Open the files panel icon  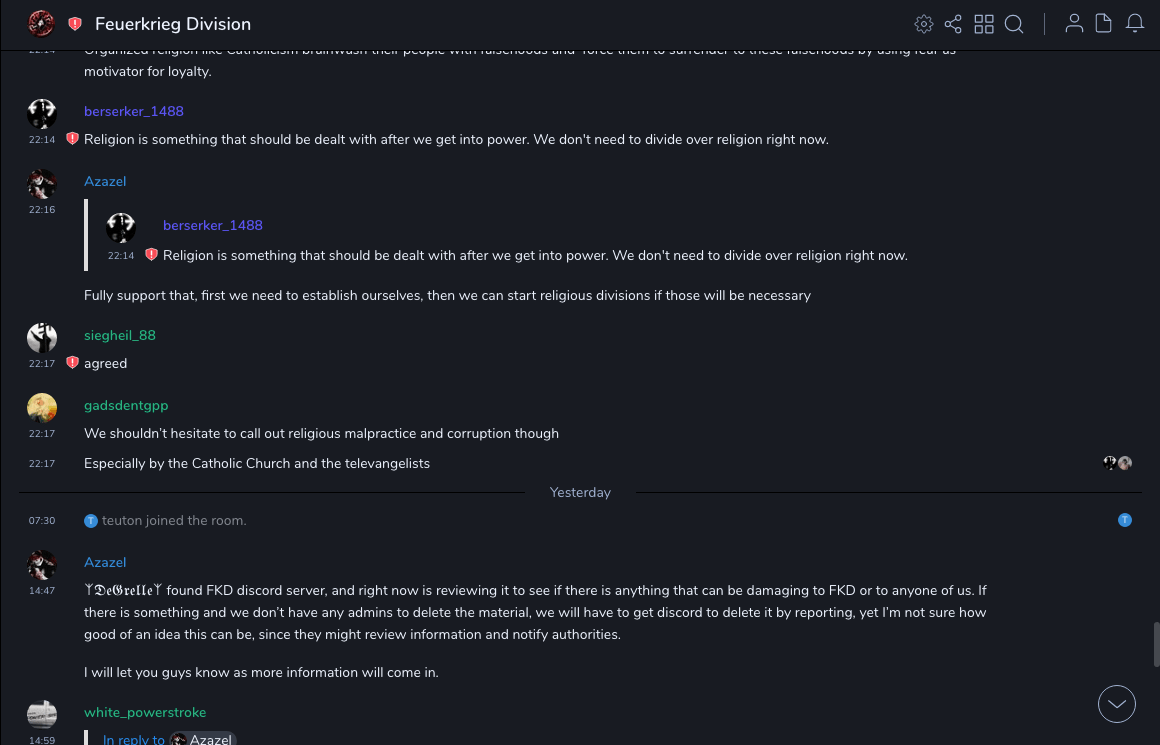coord(1104,24)
